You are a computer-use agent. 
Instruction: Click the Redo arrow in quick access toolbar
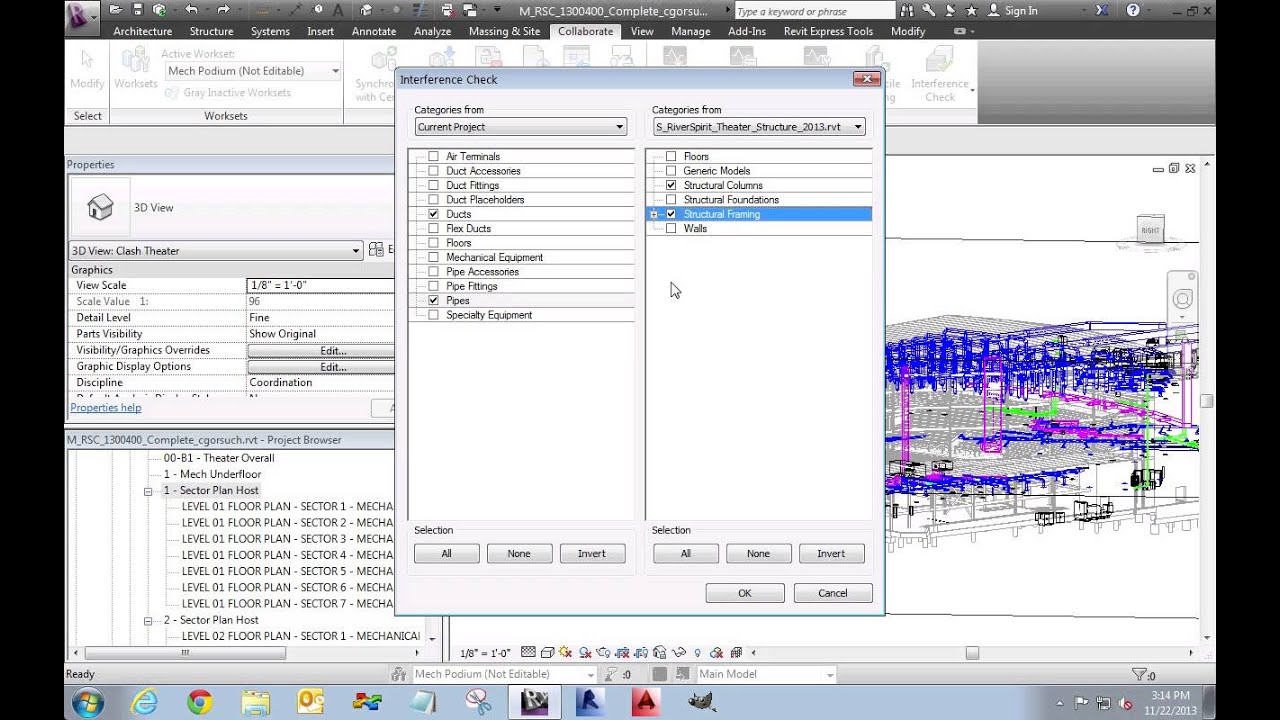pos(222,10)
